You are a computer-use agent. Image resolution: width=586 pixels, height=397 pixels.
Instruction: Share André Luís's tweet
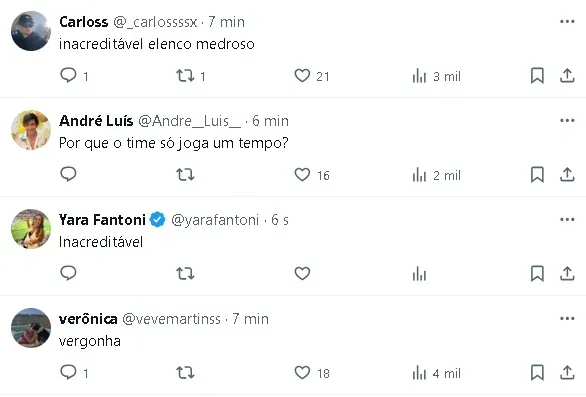pyautogui.click(x=567, y=175)
